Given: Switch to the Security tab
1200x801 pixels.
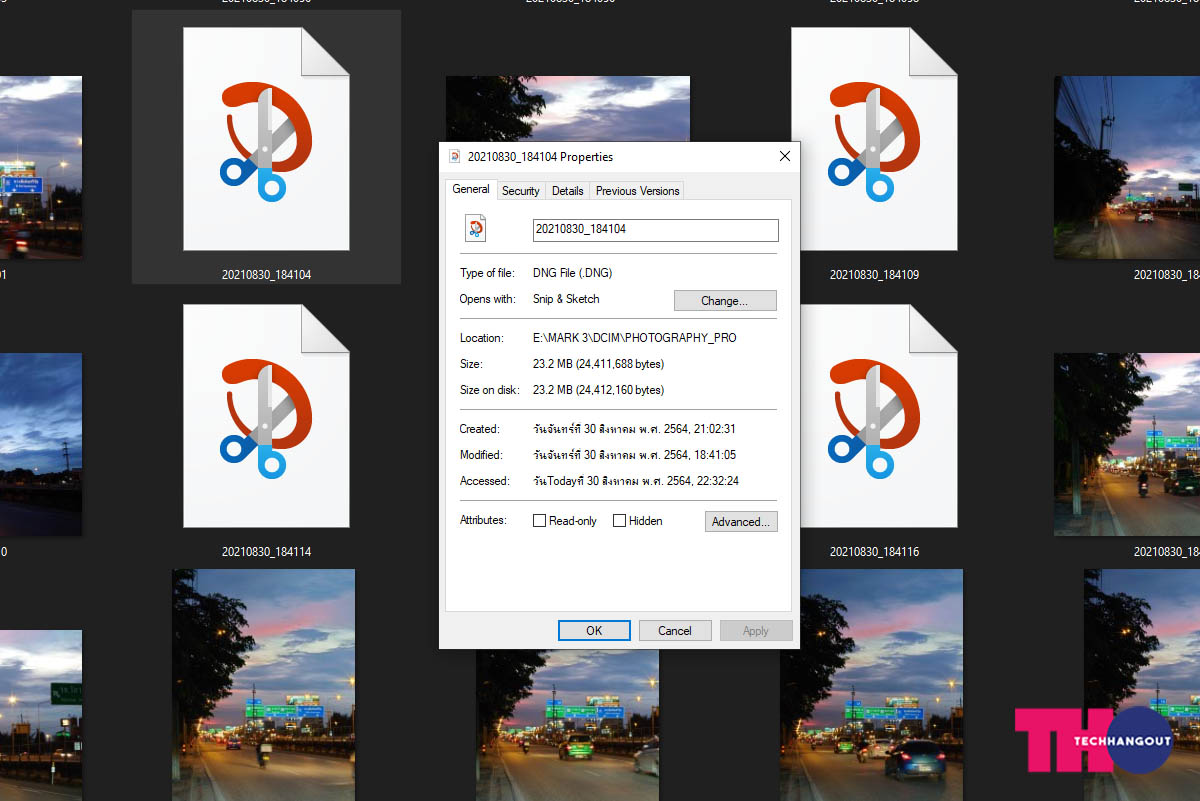Looking at the screenshot, I should point(521,191).
